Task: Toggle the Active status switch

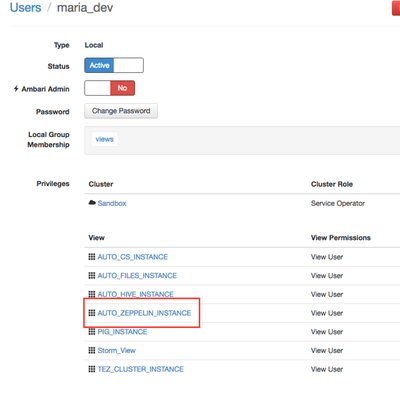Action: click(114, 65)
